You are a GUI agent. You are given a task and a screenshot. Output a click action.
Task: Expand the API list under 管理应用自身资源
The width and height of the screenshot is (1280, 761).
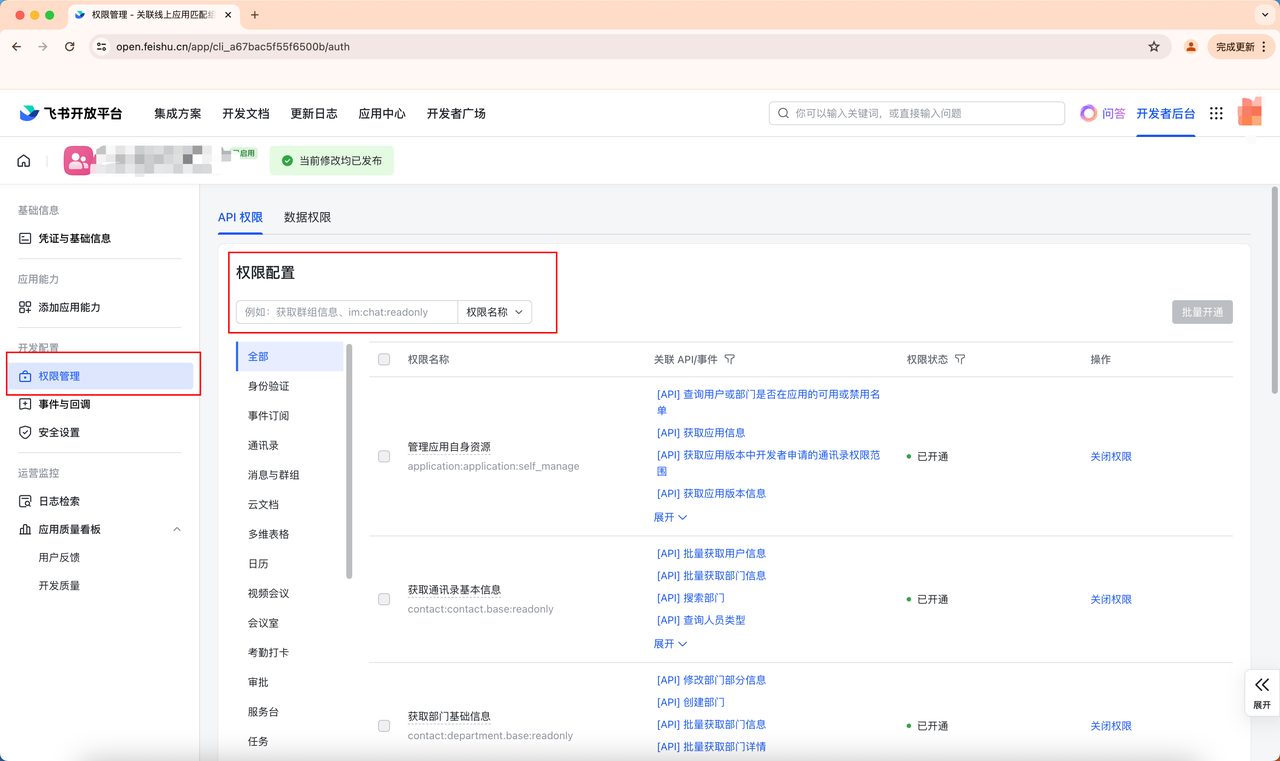pyautogui.click(x=670, y=517)
